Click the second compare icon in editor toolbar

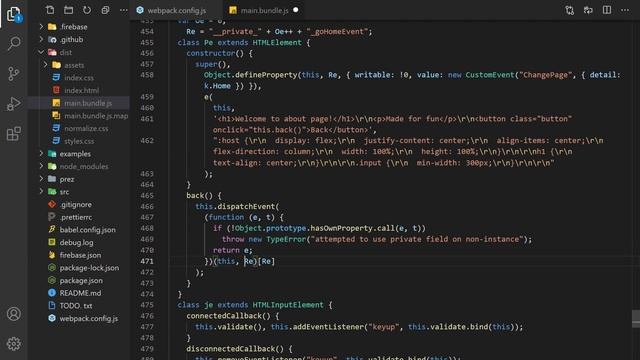[x=588, y=10]
